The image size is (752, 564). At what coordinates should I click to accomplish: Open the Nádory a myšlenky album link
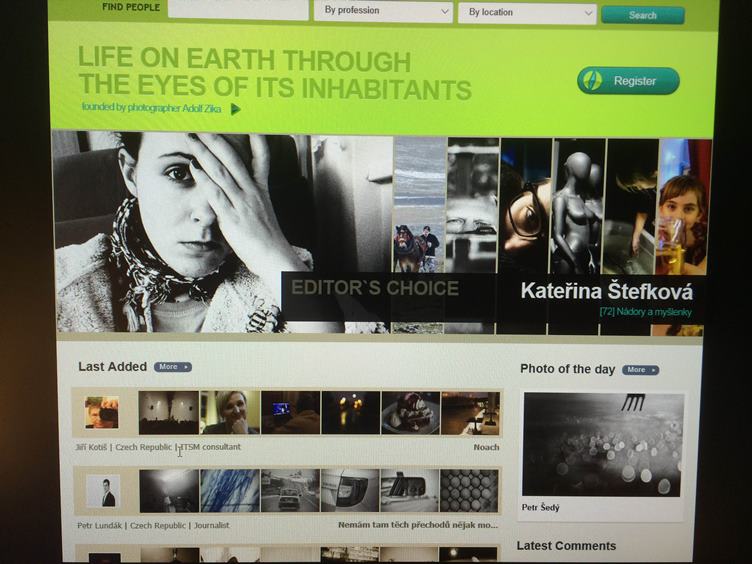[647, 313]
